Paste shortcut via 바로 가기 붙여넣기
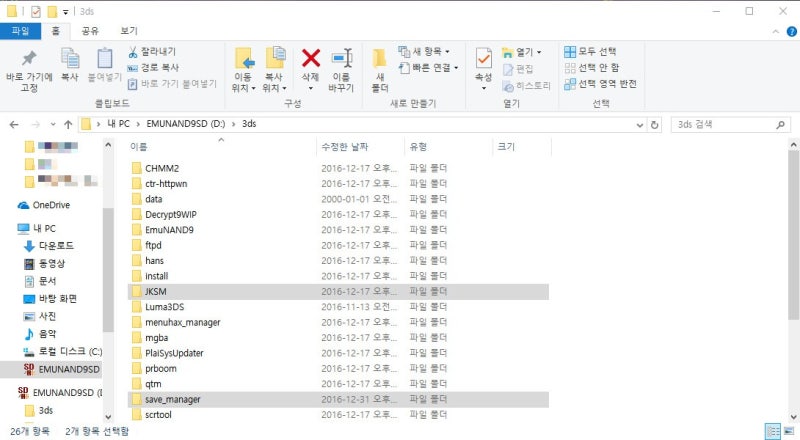 click(172, 84)
